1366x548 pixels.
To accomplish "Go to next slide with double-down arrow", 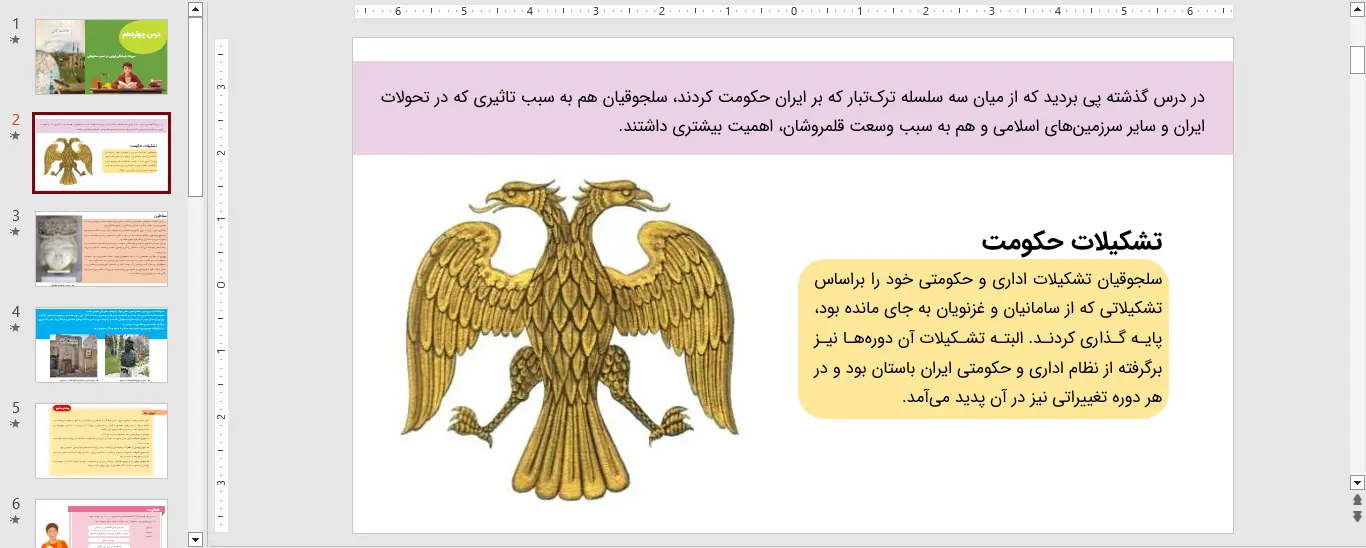I will 1357,516.
